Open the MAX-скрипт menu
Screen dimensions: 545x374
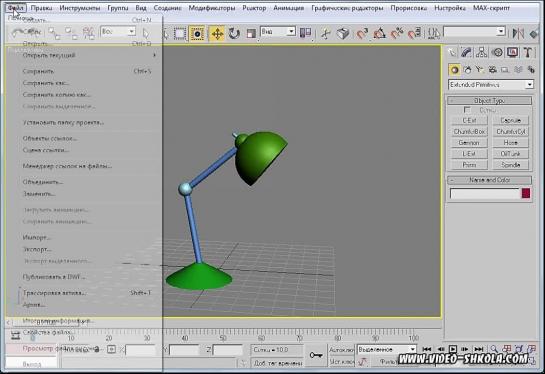point(491,8)
